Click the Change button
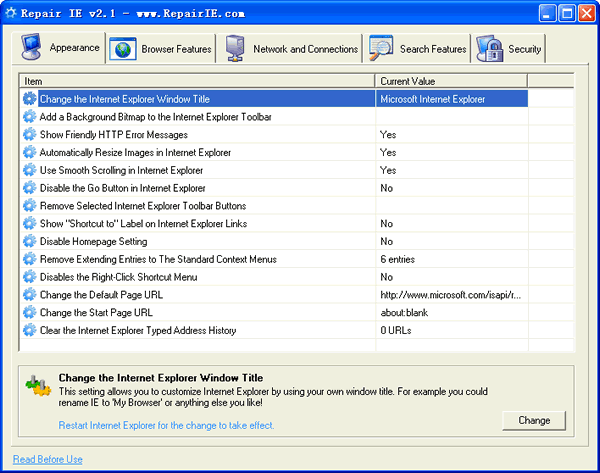Image resolution: width=600 pixels, height=473 pixels. click(x=534, y=420)
